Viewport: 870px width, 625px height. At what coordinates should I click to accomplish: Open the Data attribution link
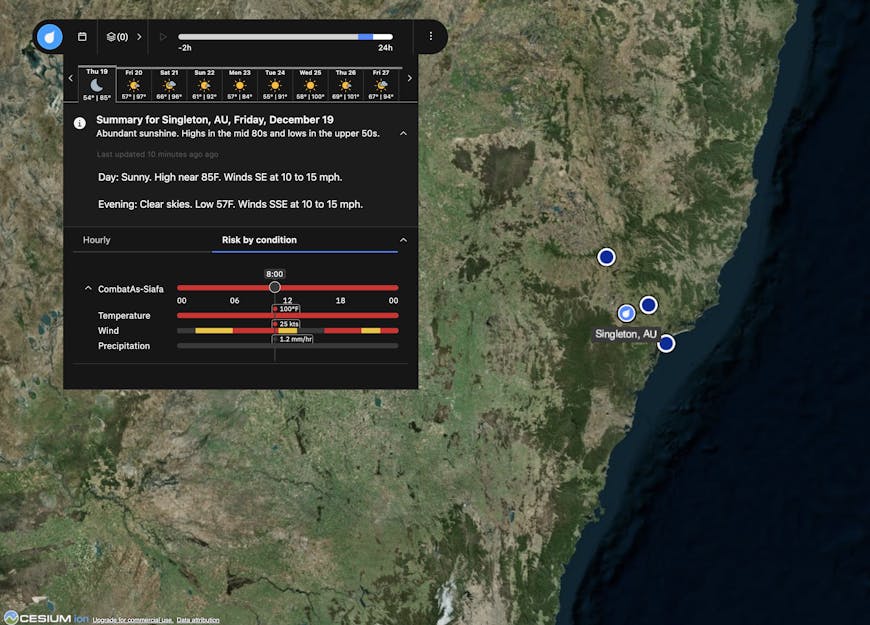coord(197,619)
